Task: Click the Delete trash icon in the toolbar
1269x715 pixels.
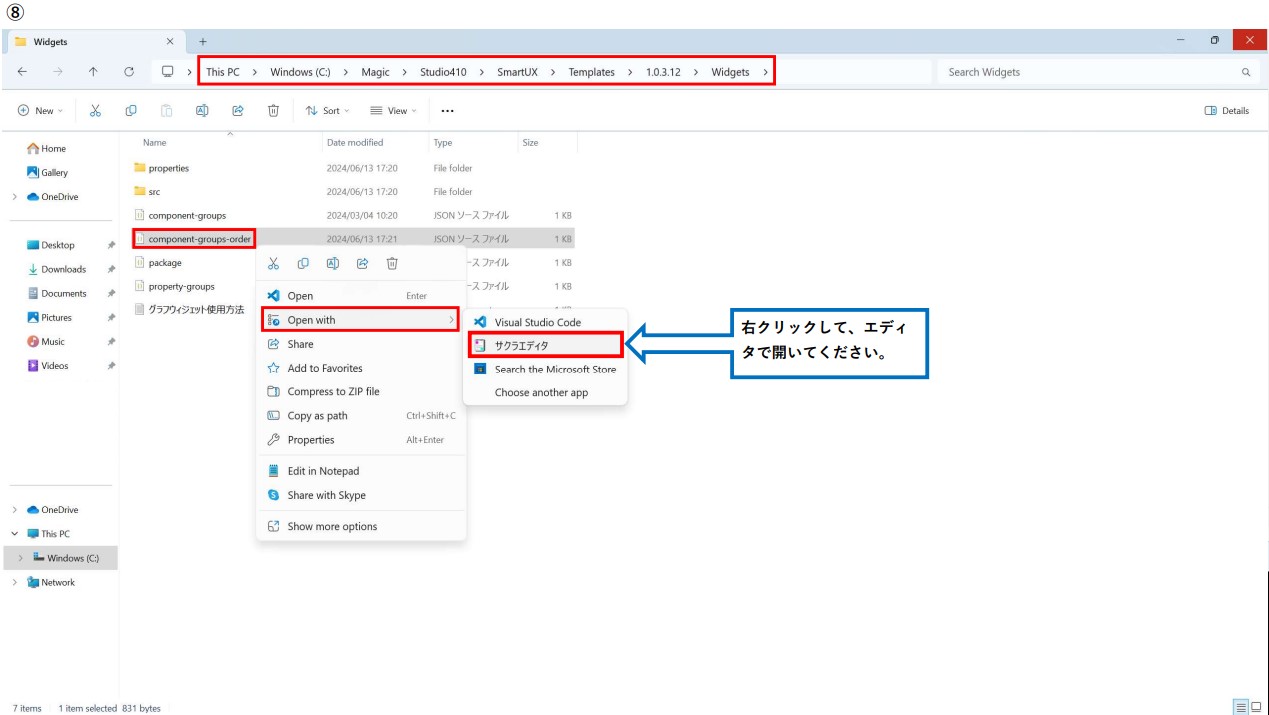Action: point(273,111)
